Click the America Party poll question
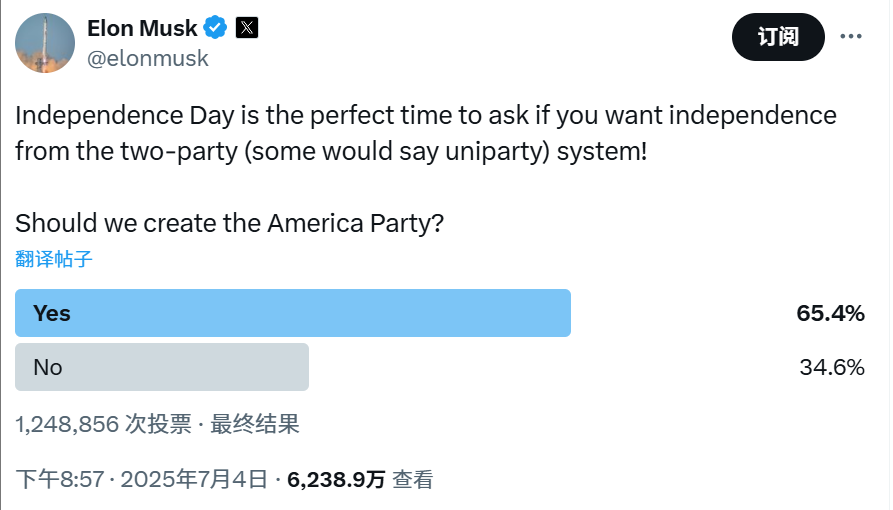This screenshot has height=510, width=893. 230,223
